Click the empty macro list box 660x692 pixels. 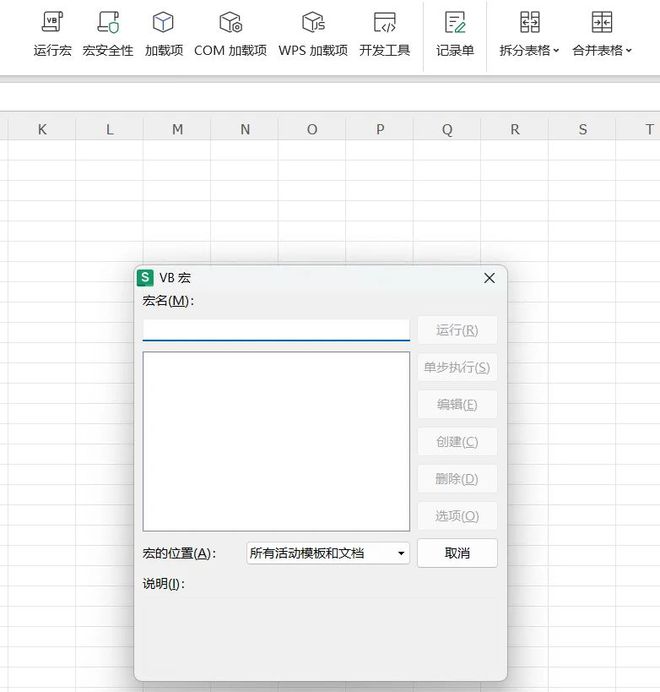coord(276,441)
